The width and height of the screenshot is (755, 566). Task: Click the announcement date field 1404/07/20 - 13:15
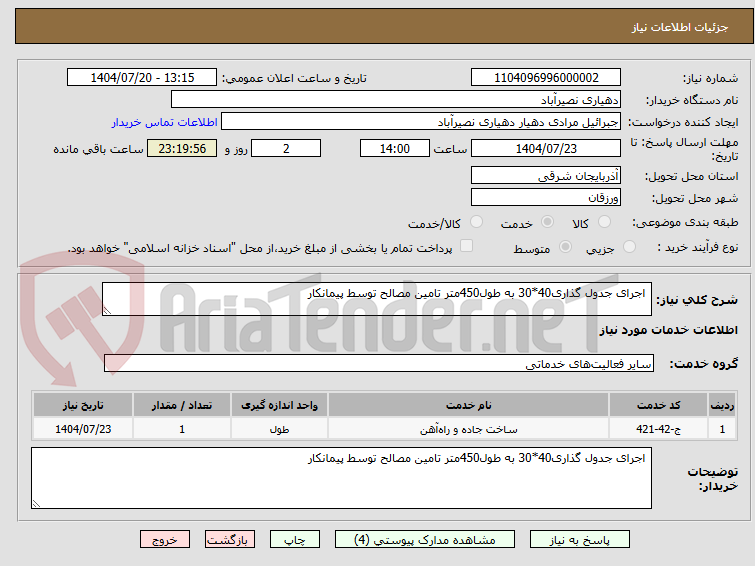click(142, 78)
